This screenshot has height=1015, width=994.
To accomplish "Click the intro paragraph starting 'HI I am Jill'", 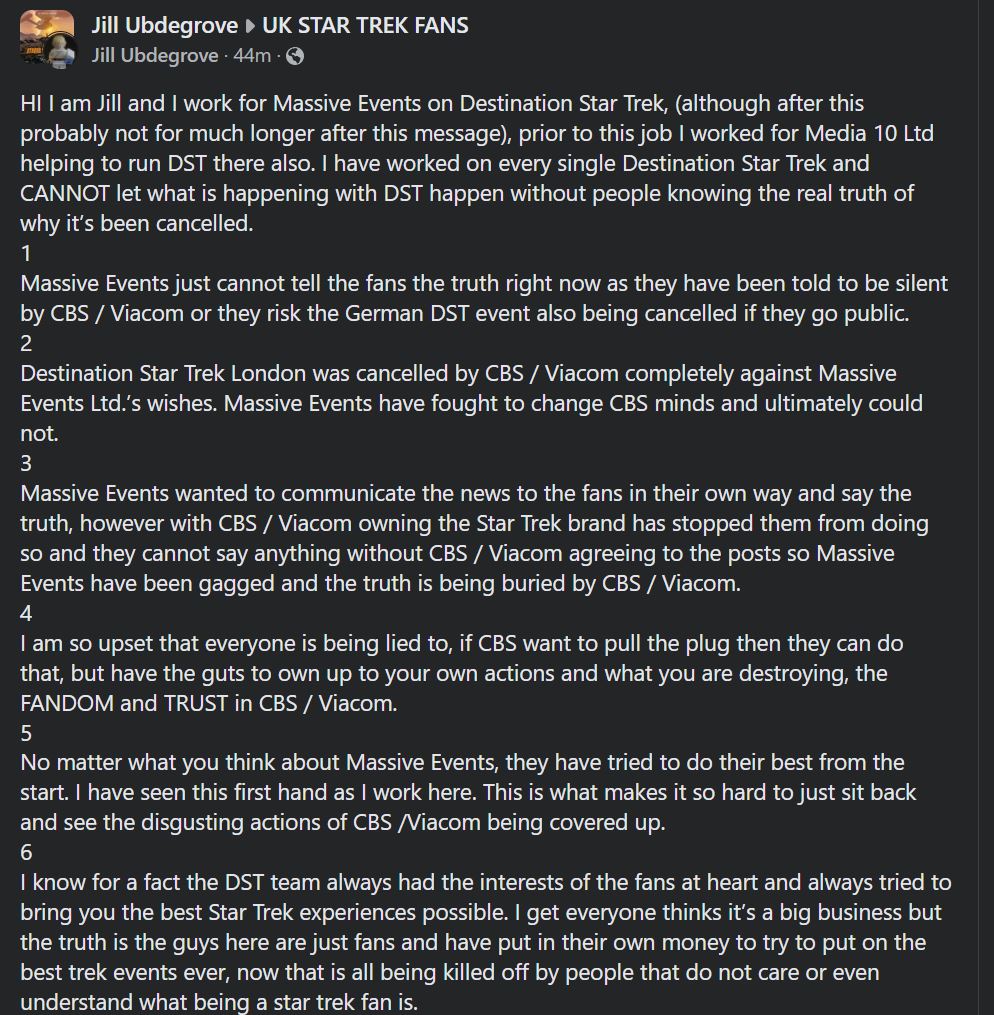I will [x=477, y=163].
